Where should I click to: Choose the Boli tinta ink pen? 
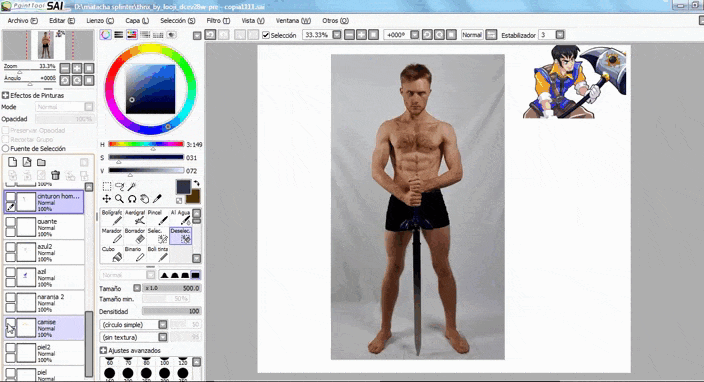158,254
